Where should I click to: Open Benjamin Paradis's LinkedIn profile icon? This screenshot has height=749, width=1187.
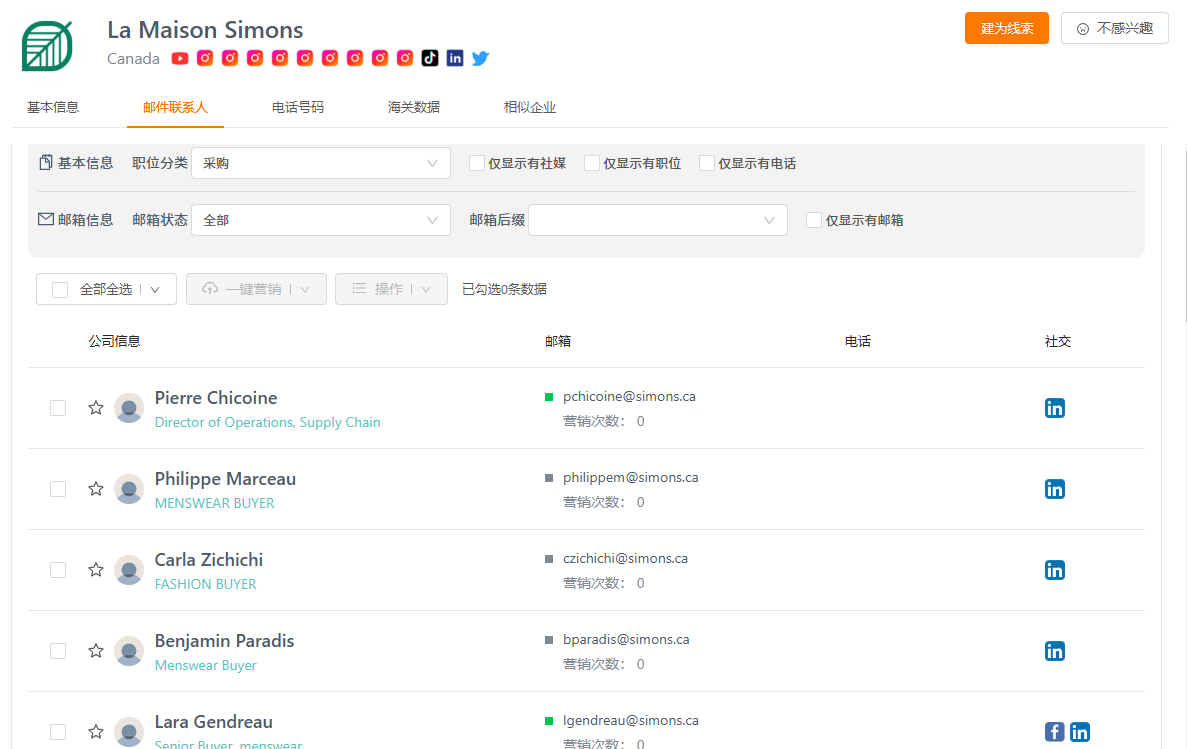tap(1055, 651)
